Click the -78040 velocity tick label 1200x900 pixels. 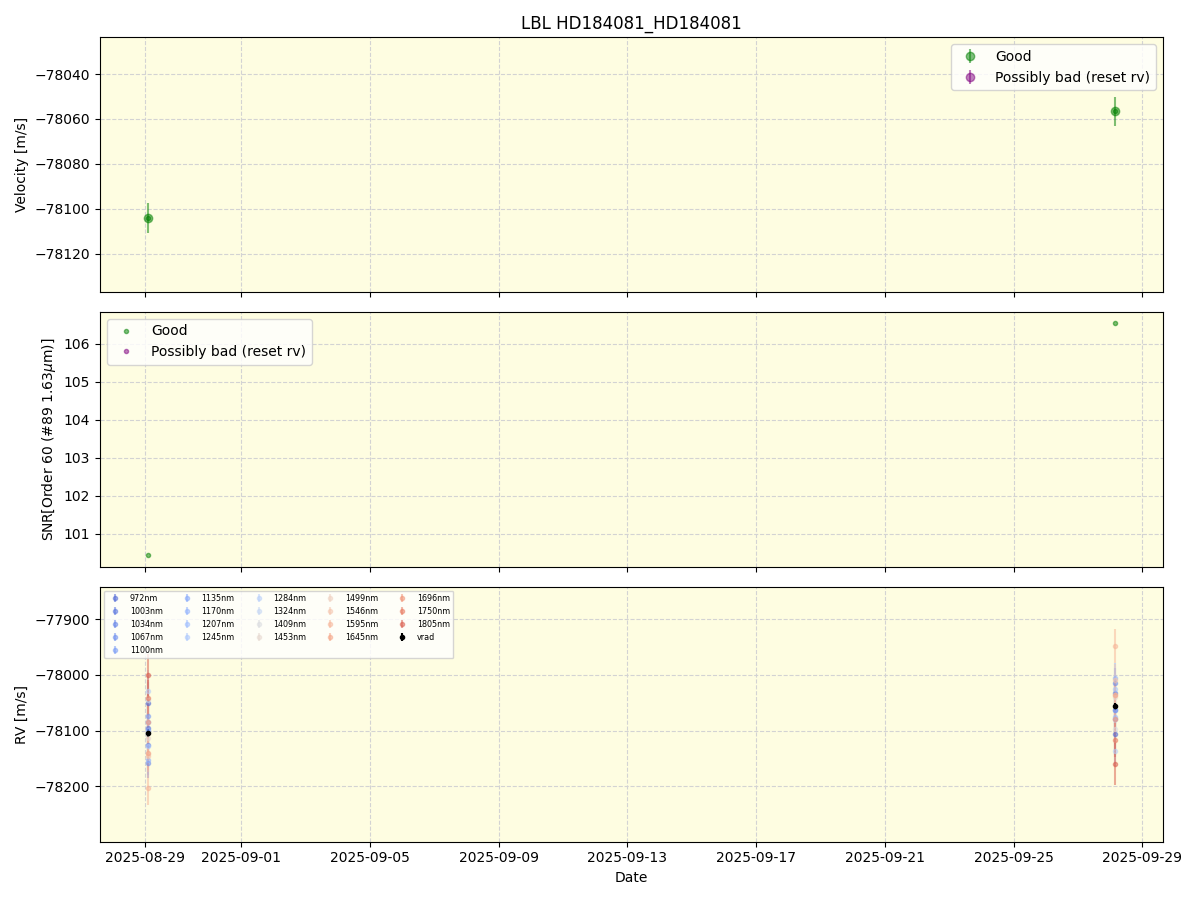(65, 75)
